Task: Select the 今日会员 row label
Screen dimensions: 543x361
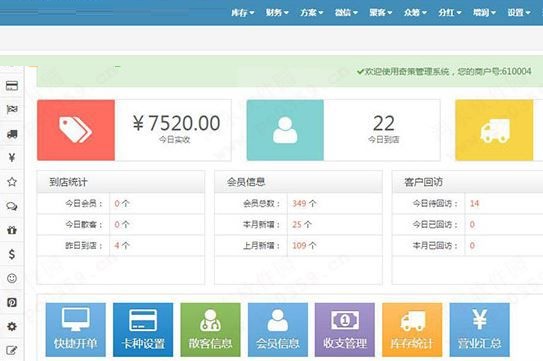Action: coord(84,203)
